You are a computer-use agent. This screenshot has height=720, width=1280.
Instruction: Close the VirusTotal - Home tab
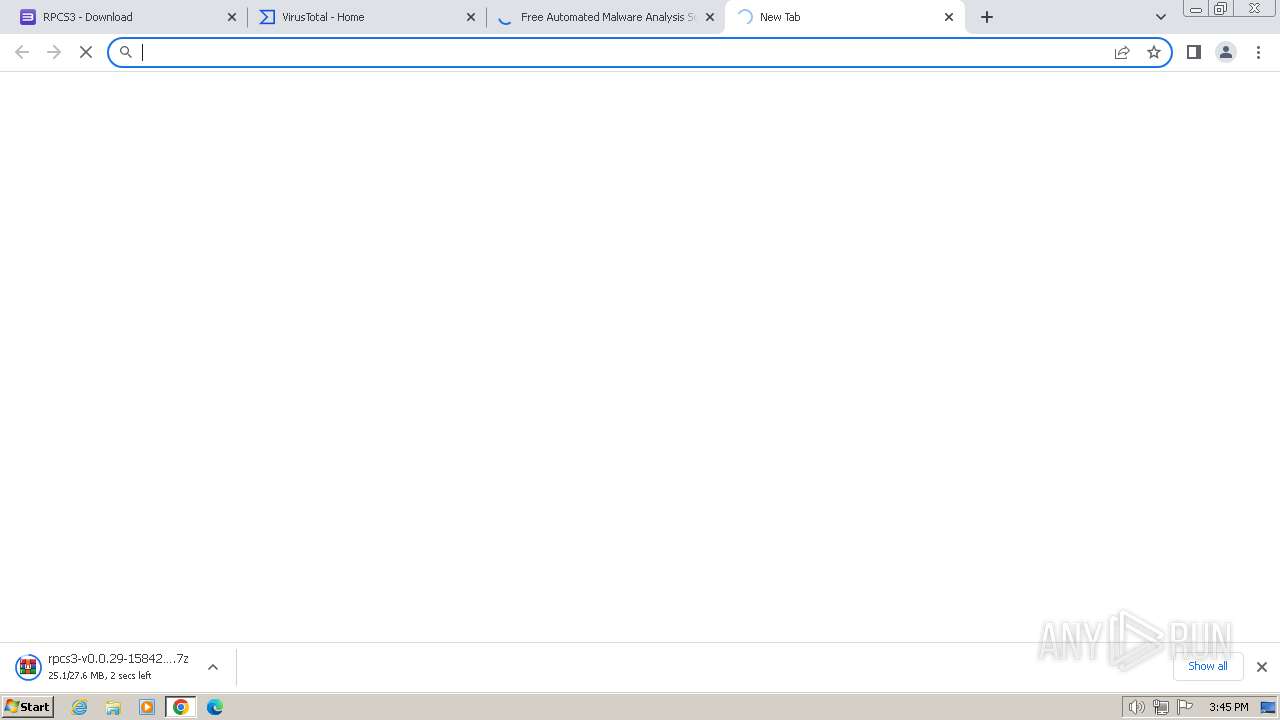(471, 17)
